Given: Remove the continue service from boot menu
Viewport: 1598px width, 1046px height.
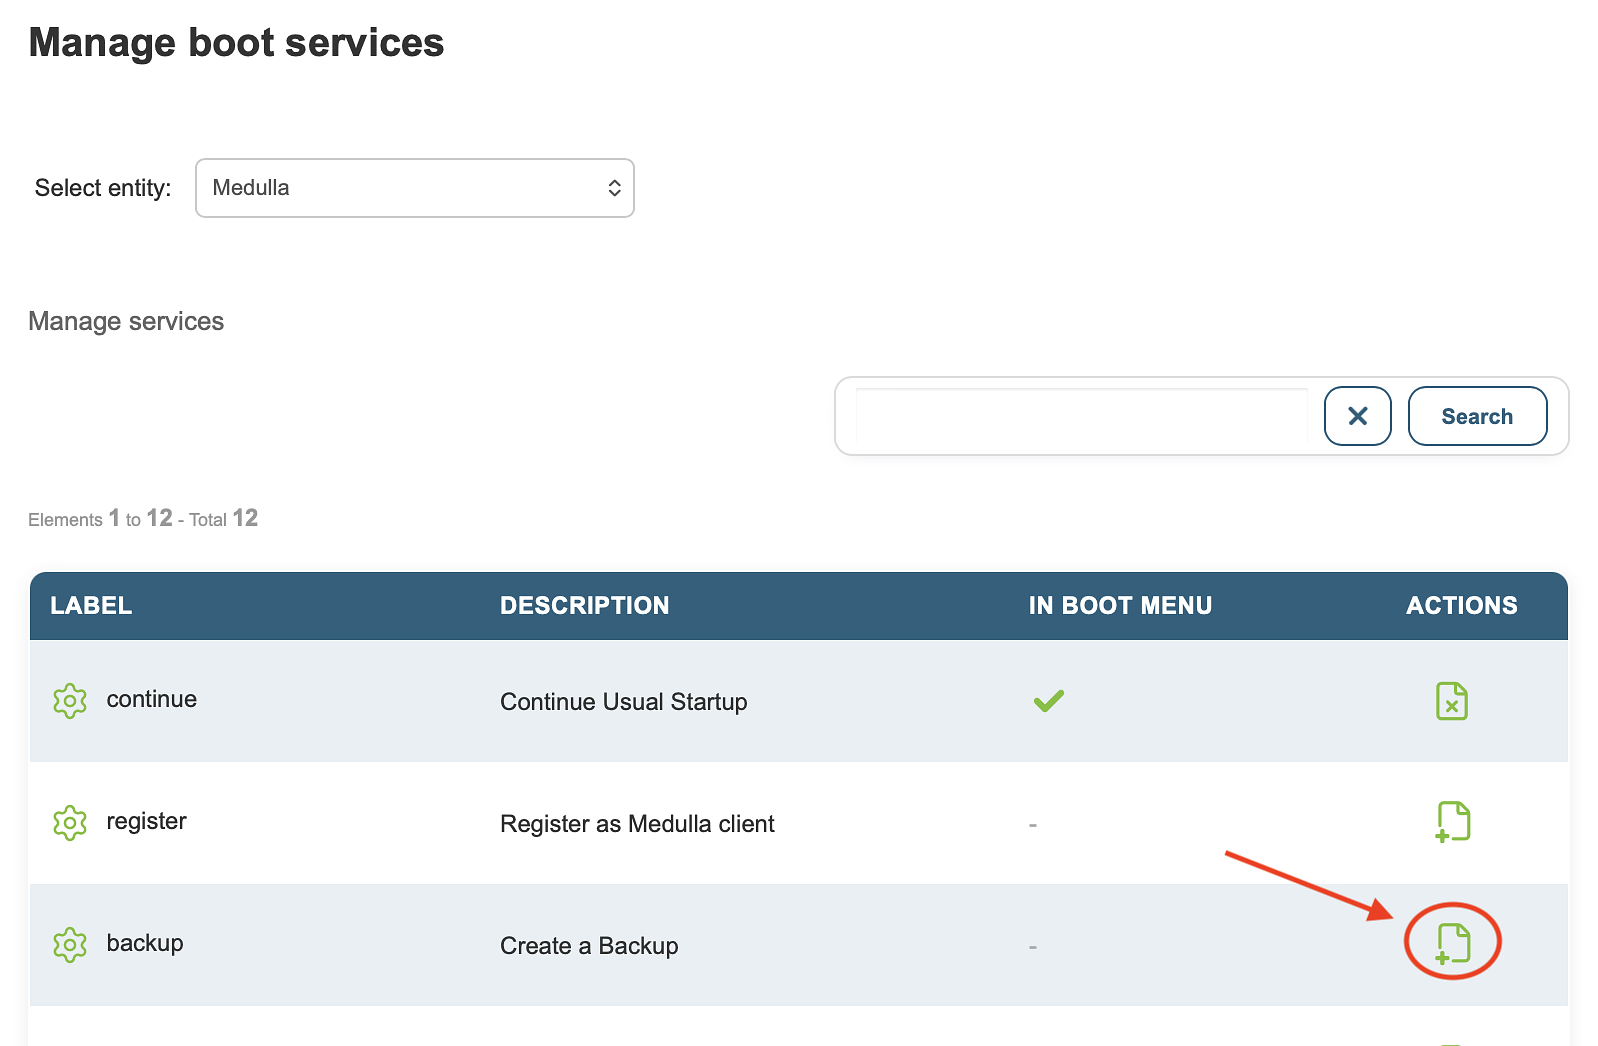Looking at the screenshot, I should coord(1452,701).
